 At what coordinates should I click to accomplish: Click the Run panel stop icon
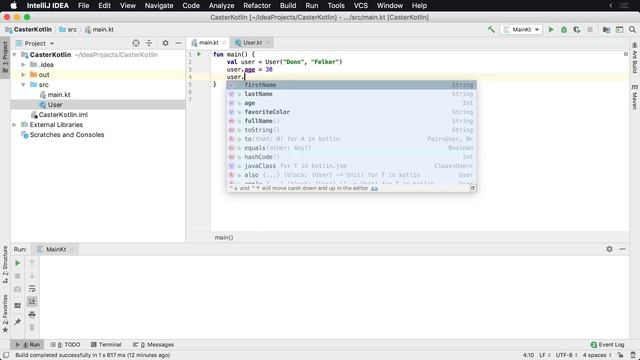pyautogui.click(x=18, y=276)
